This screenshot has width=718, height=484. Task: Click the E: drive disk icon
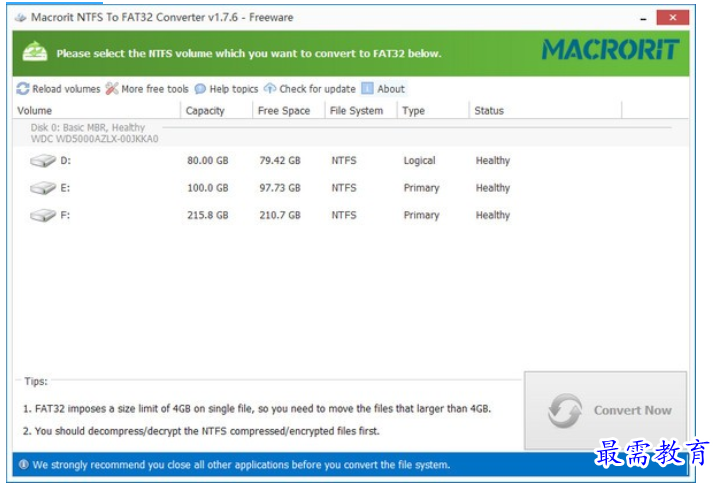(43, 188)
